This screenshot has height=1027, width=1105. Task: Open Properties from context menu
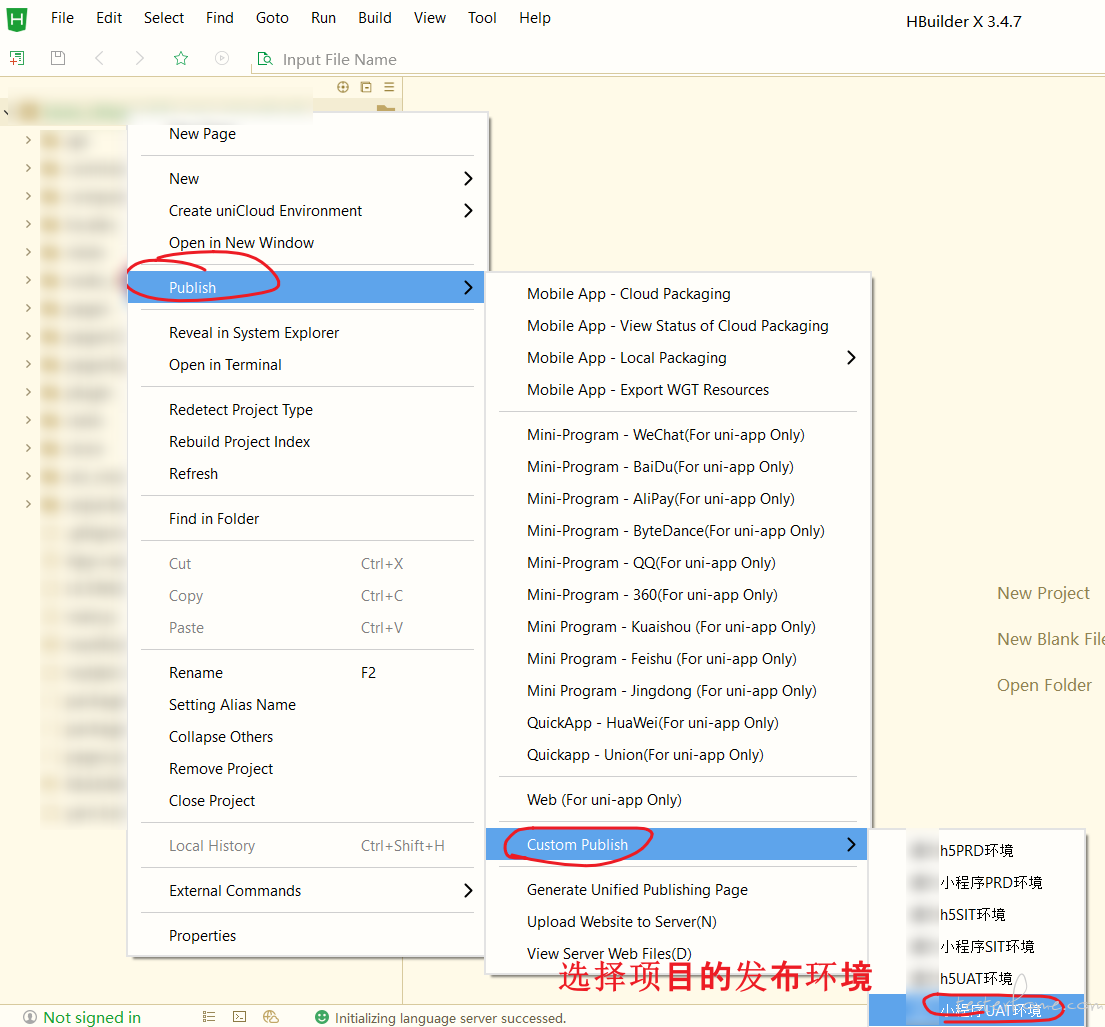point(203,936)
